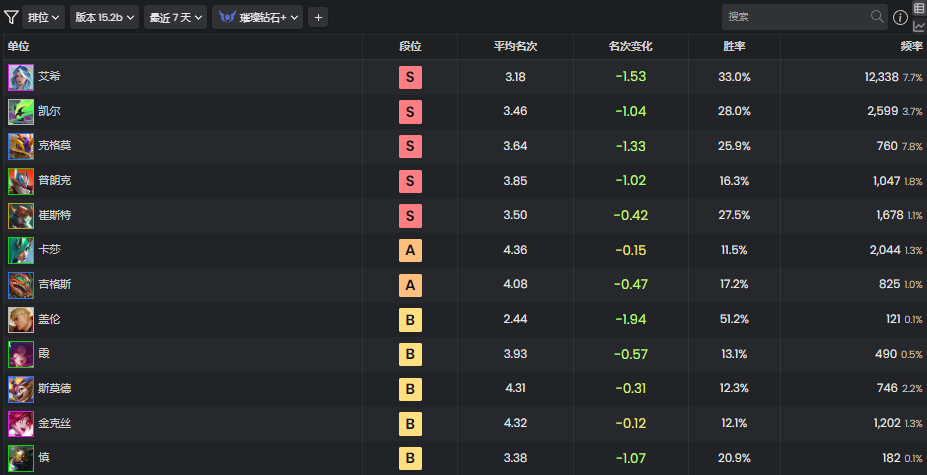Screen dimensions: 927x475
Task: Click the placement change -1.94
Action: 630,319
